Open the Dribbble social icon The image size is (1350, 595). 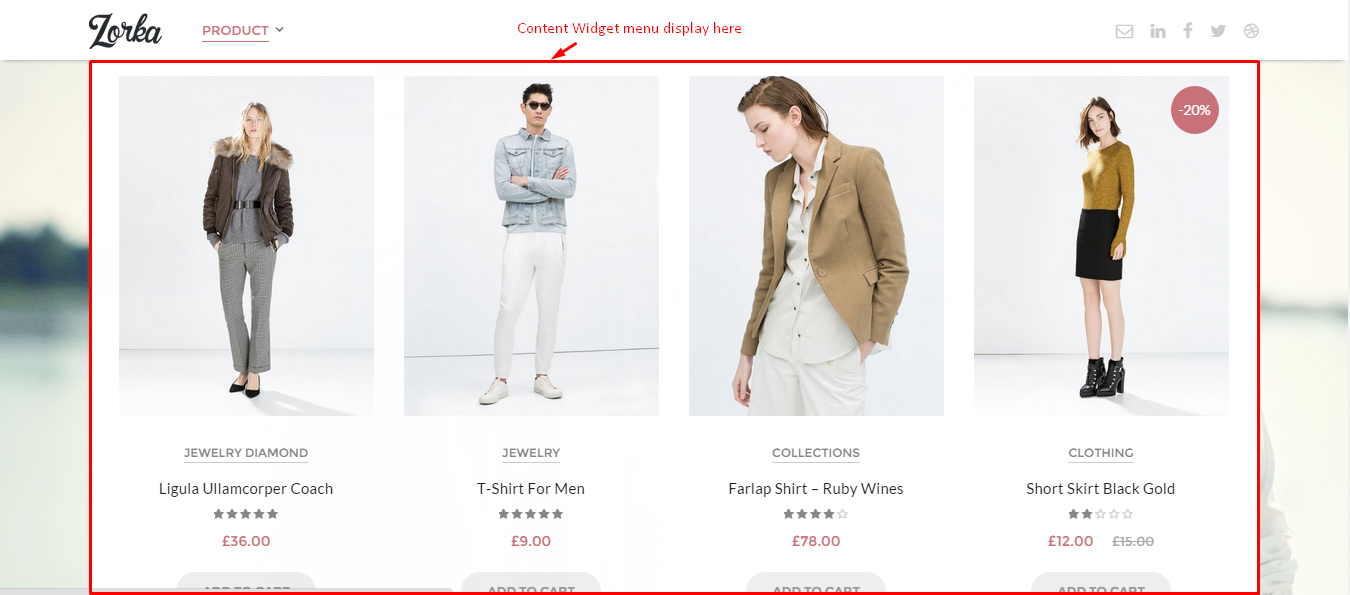1251,31
